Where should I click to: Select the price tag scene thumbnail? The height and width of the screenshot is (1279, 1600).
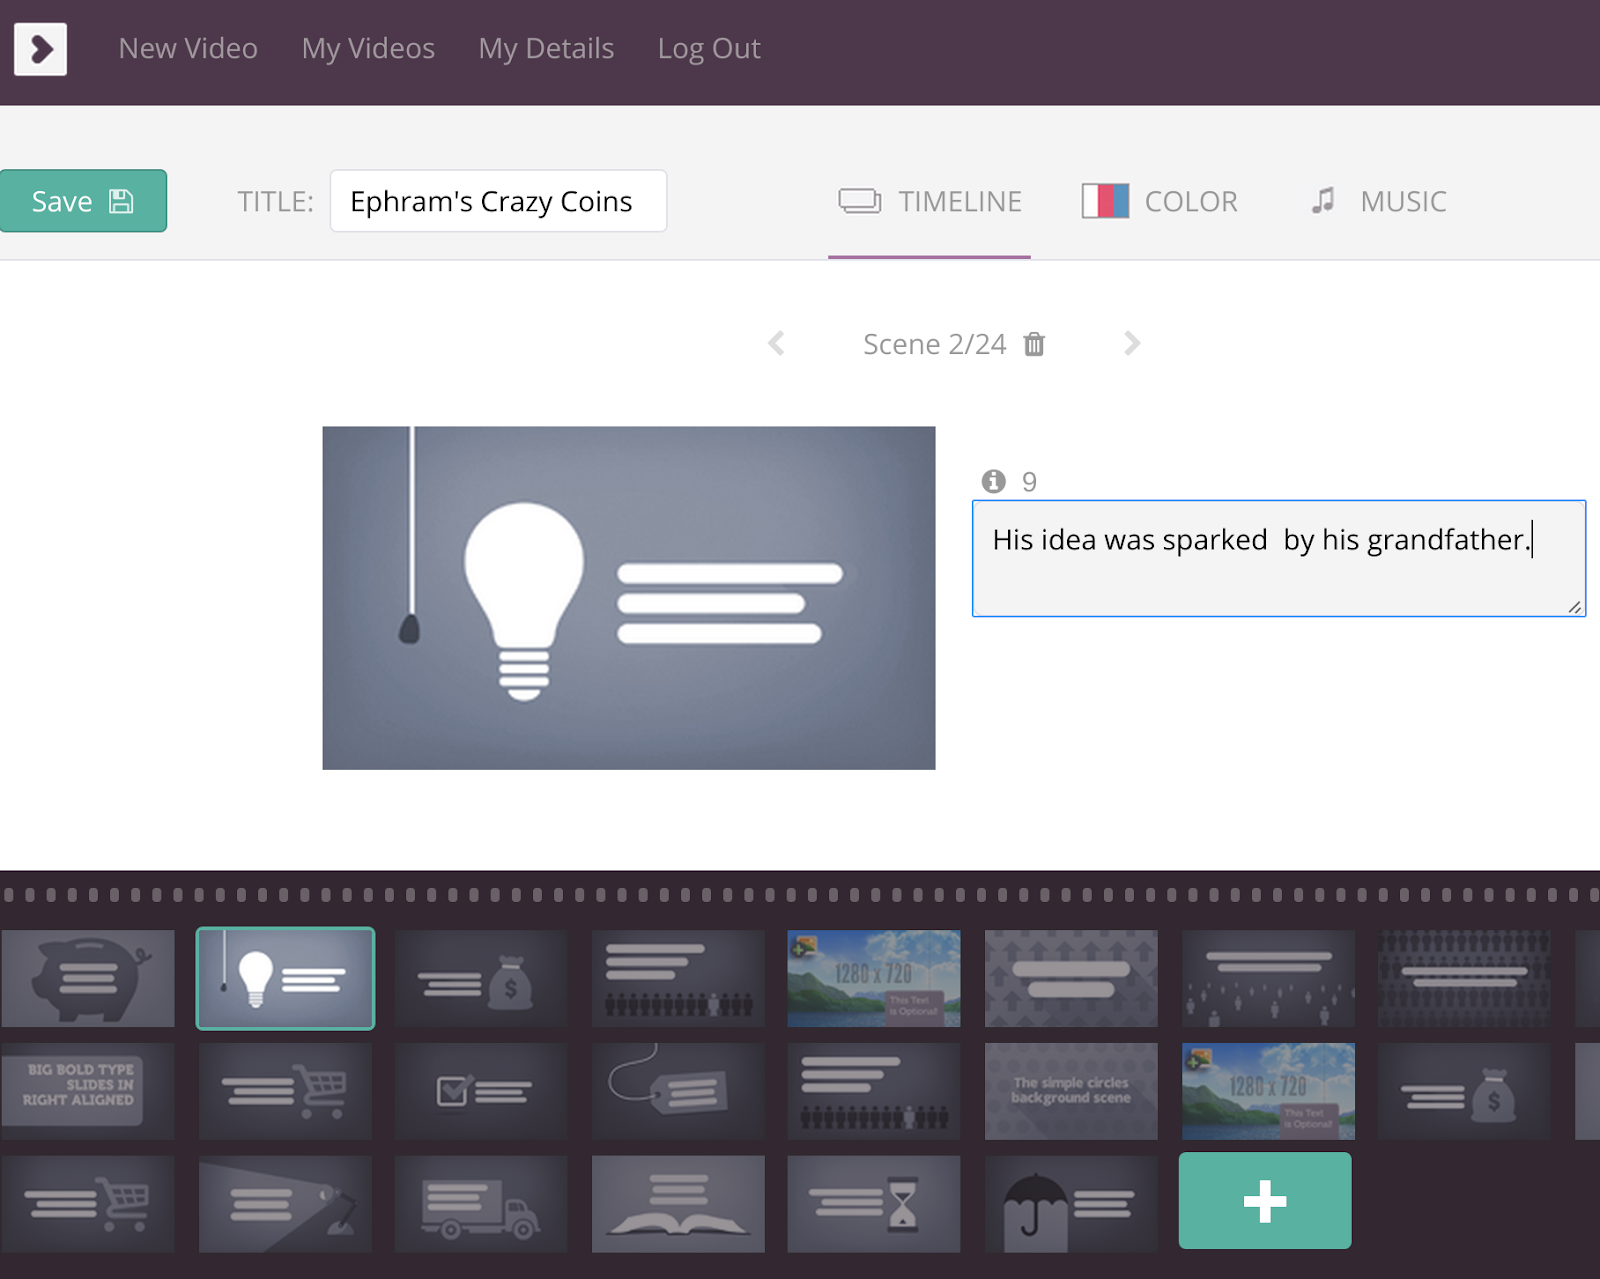tap(678, 1091)
